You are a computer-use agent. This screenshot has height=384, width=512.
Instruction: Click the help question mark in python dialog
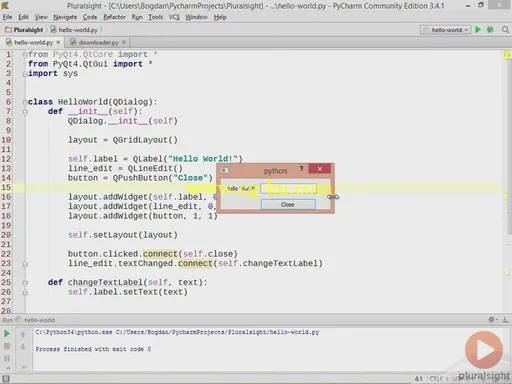301,169
